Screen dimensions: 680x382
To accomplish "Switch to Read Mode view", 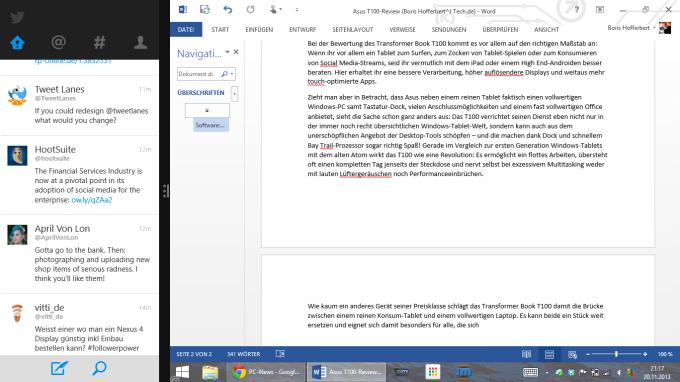I will [526, 354].
